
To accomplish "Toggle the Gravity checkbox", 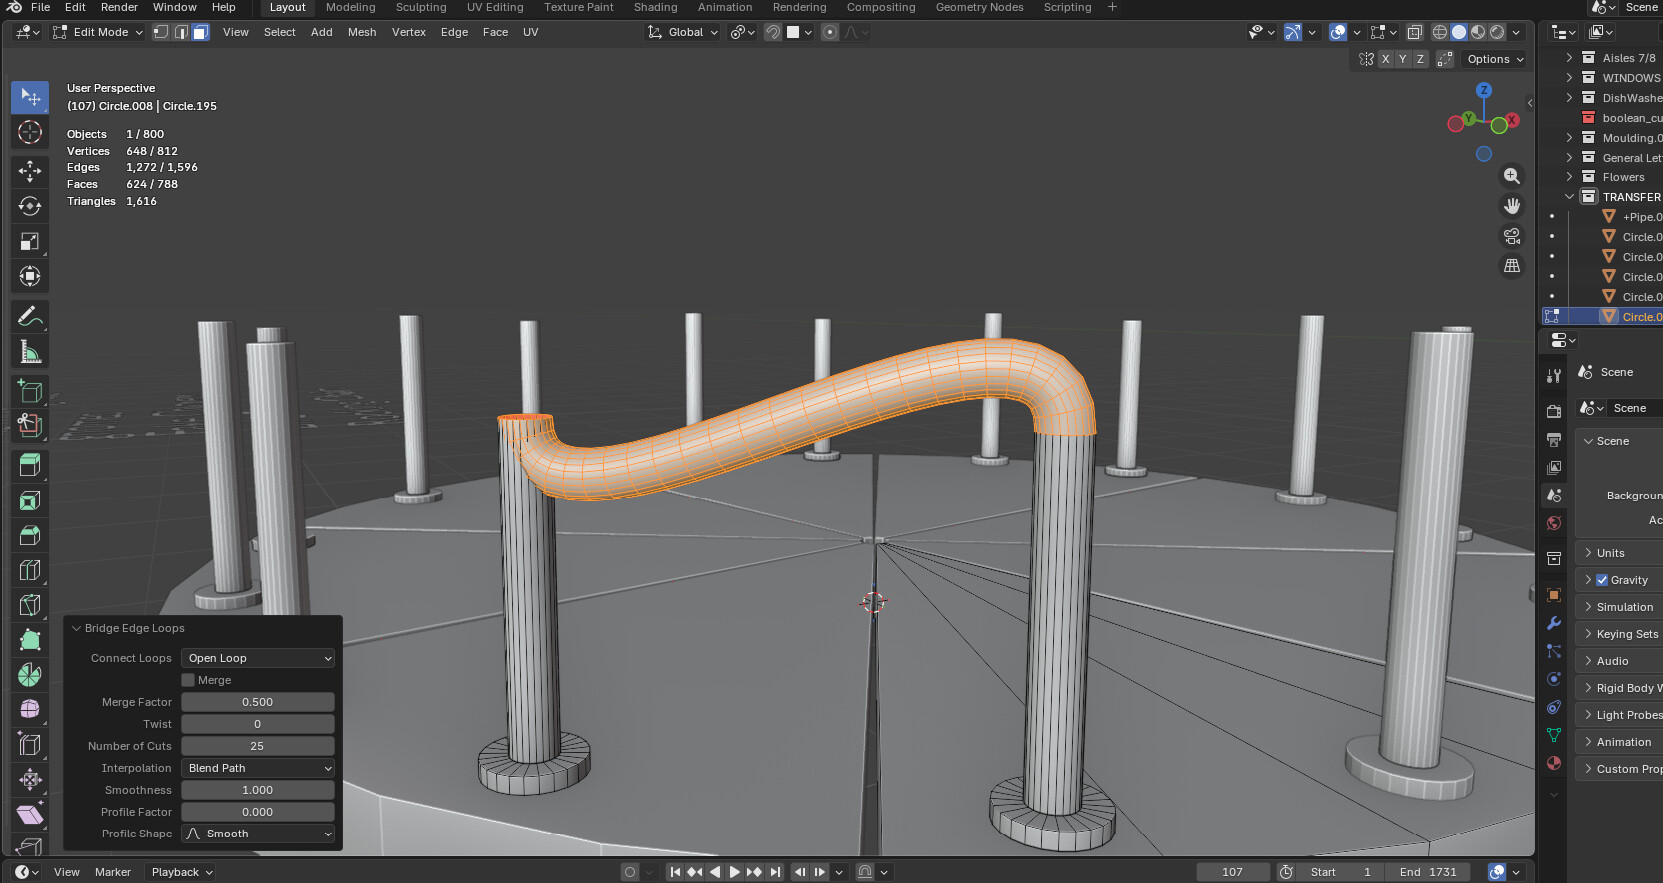I will [1602, 580].
